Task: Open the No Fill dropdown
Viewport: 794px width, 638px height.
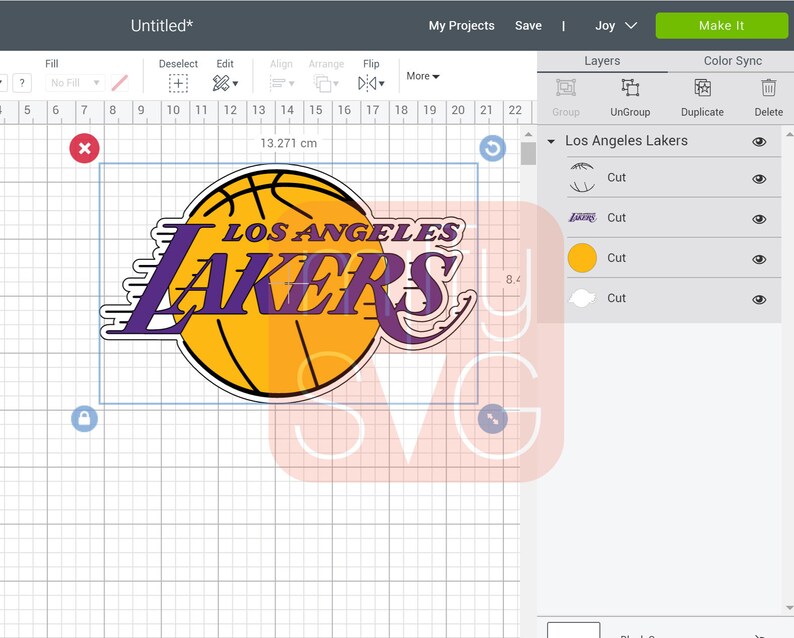Action: pyautogui.click(x=75, y=83)
